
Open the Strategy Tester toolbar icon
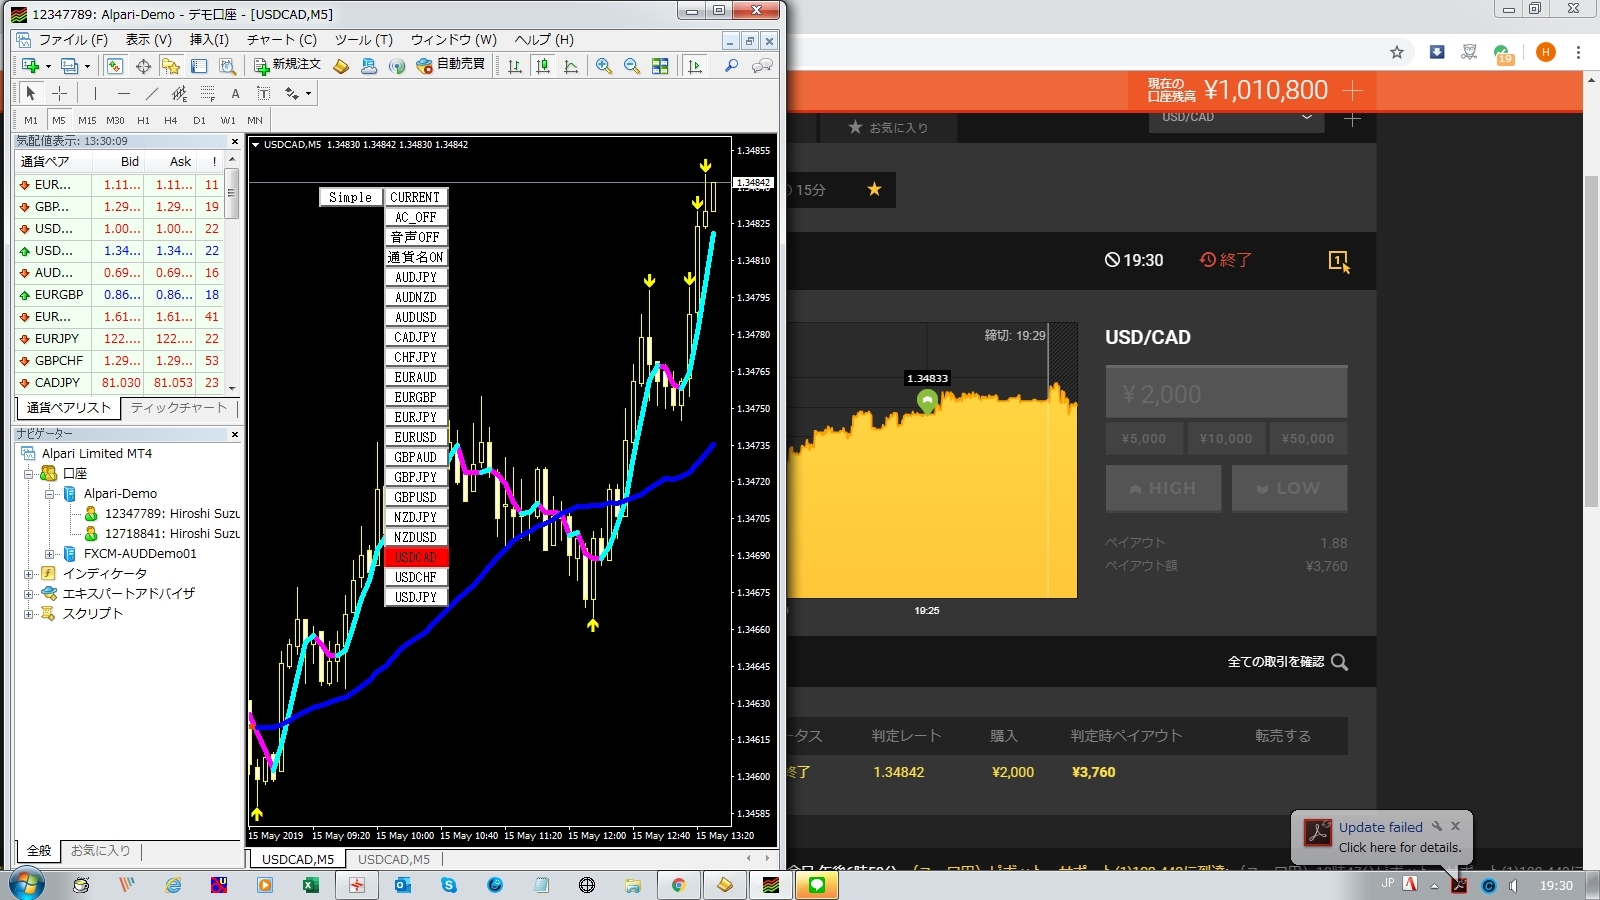[227, 66]
